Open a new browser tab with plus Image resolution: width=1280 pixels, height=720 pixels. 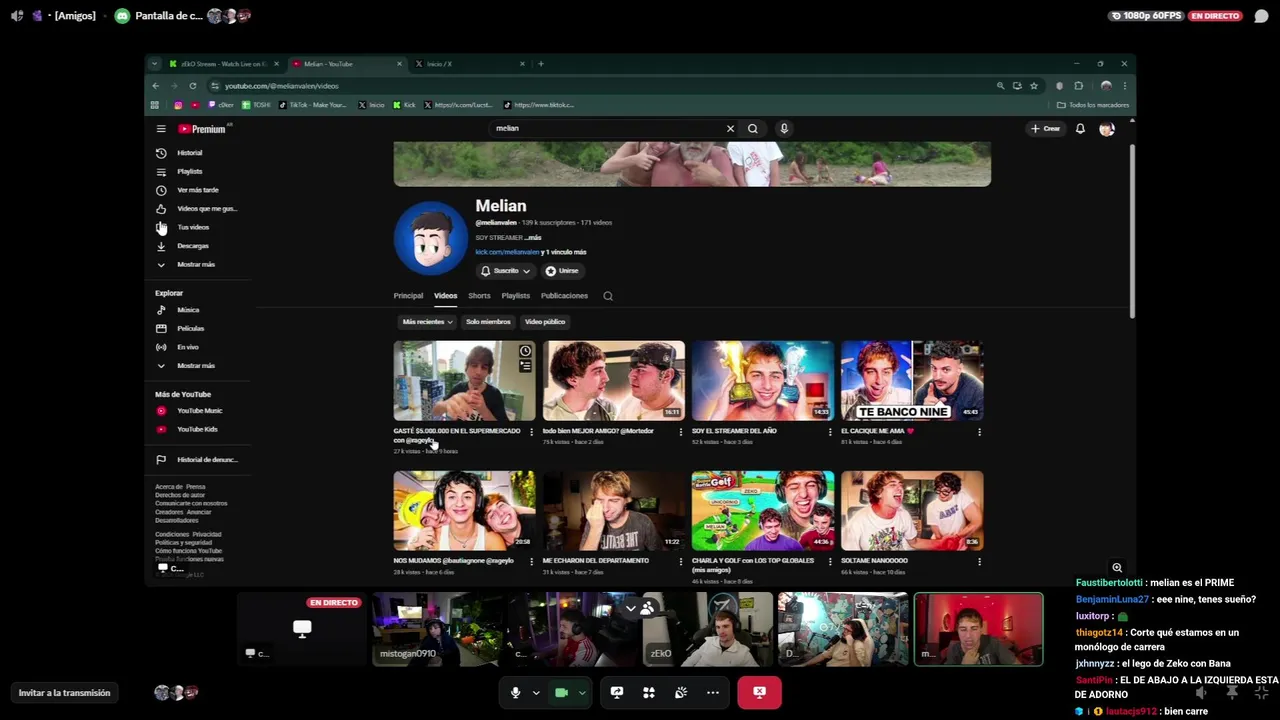(541, 64)
